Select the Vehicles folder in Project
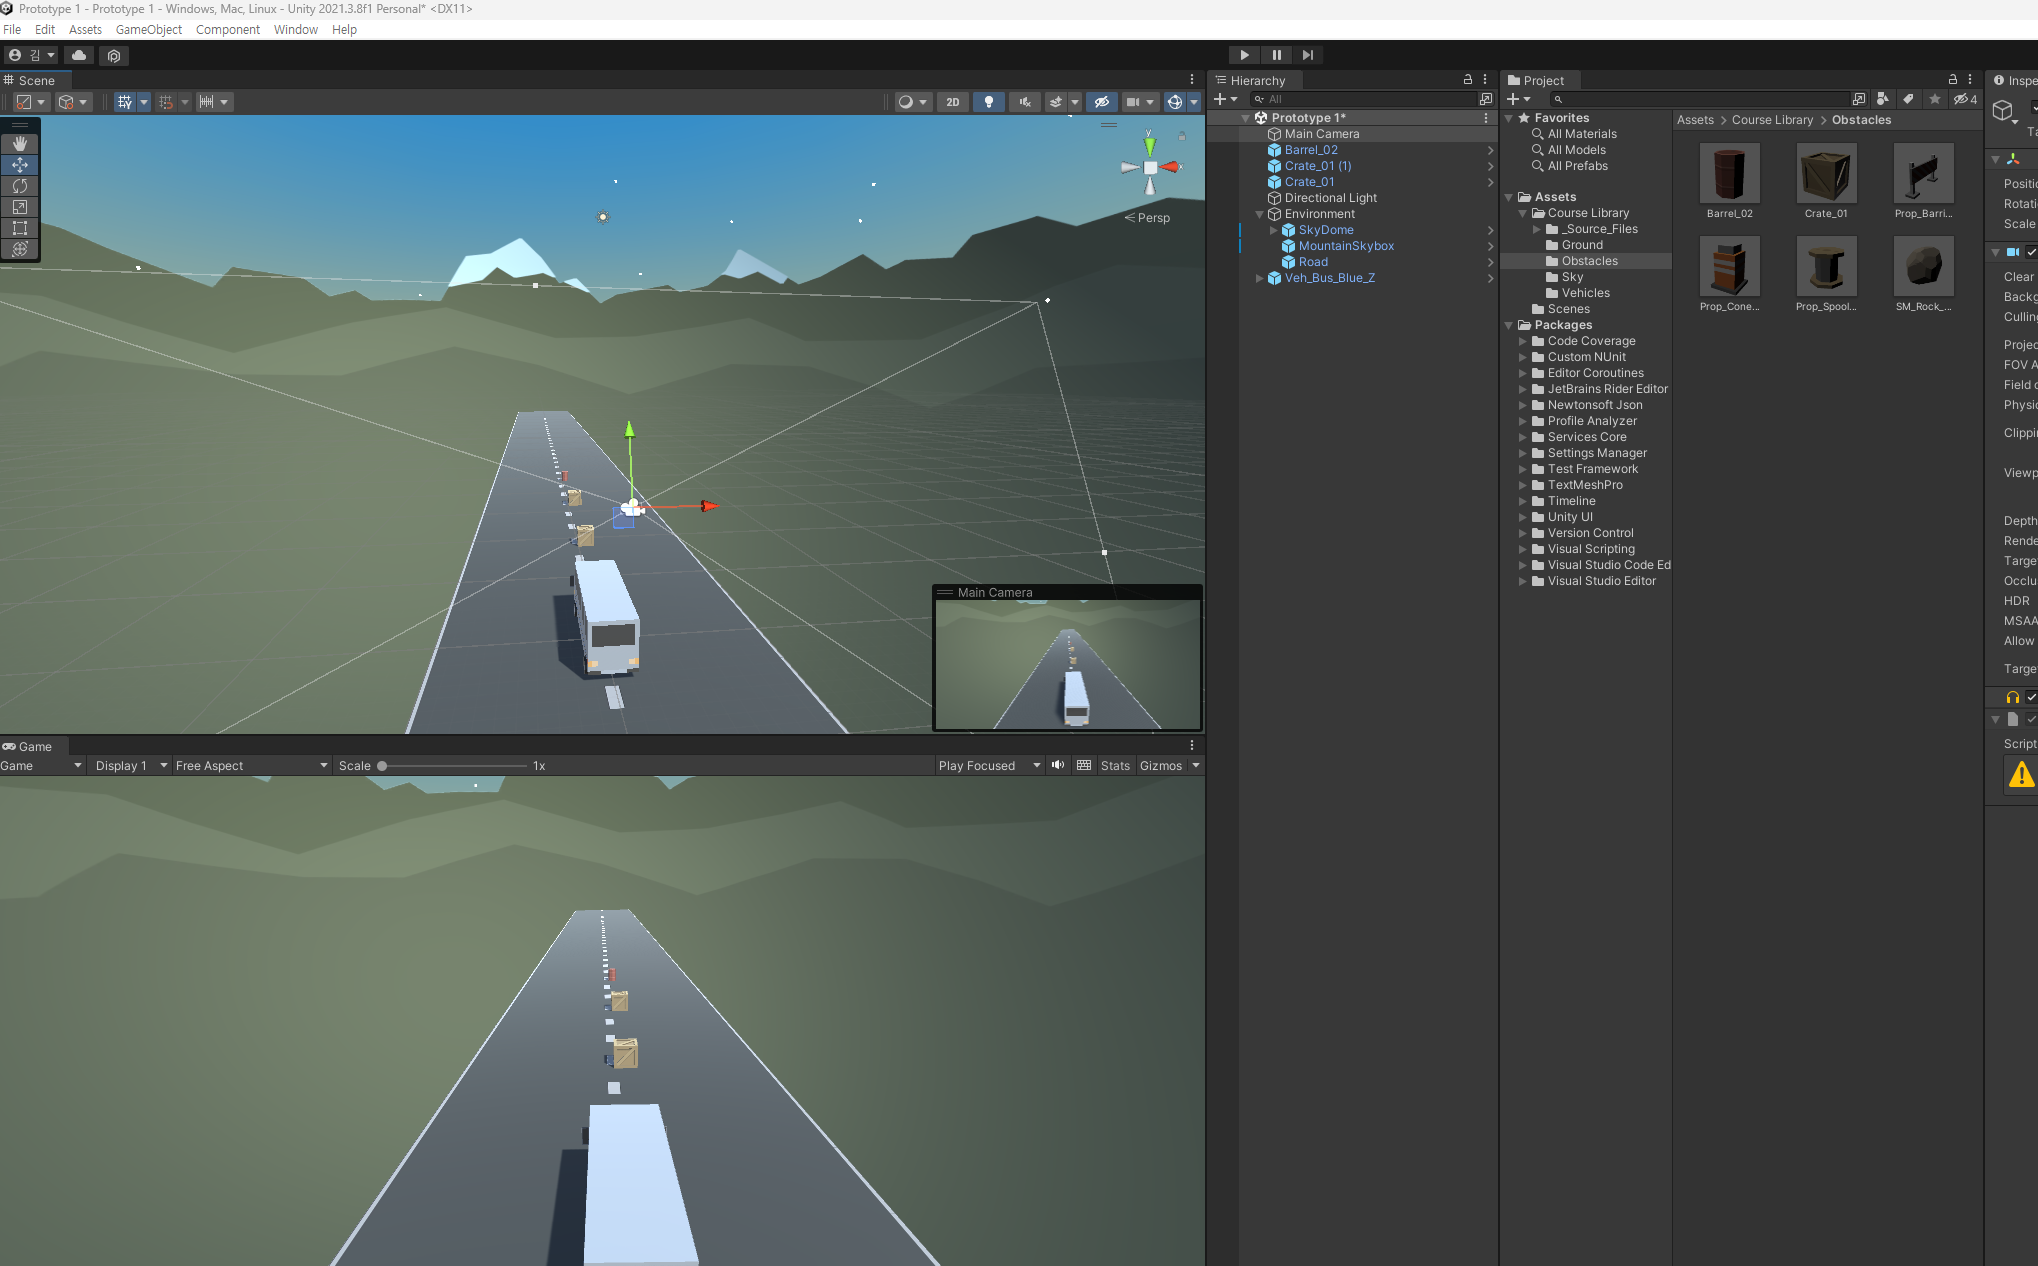The width and height of the screenshot is (2038, 1266). pyautogui.click(x=1585, y=293)
